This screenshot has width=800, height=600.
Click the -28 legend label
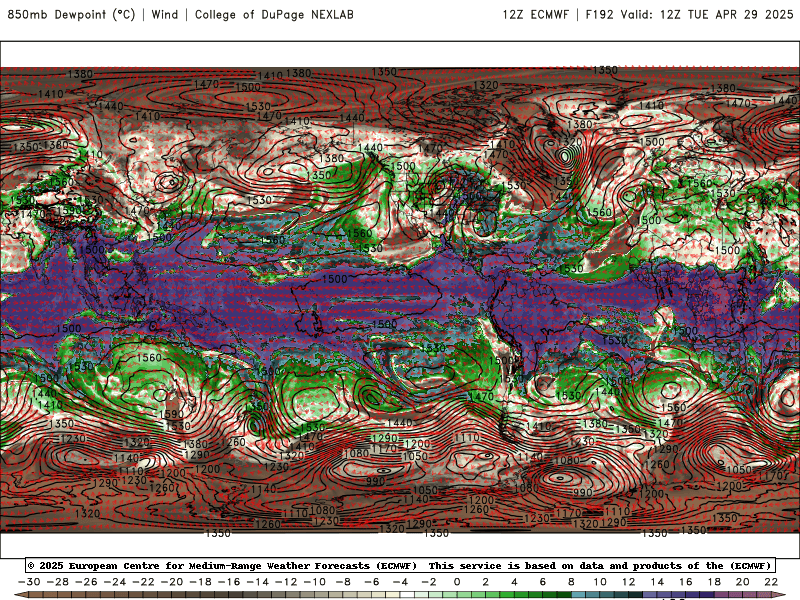[x=58, y=582]
